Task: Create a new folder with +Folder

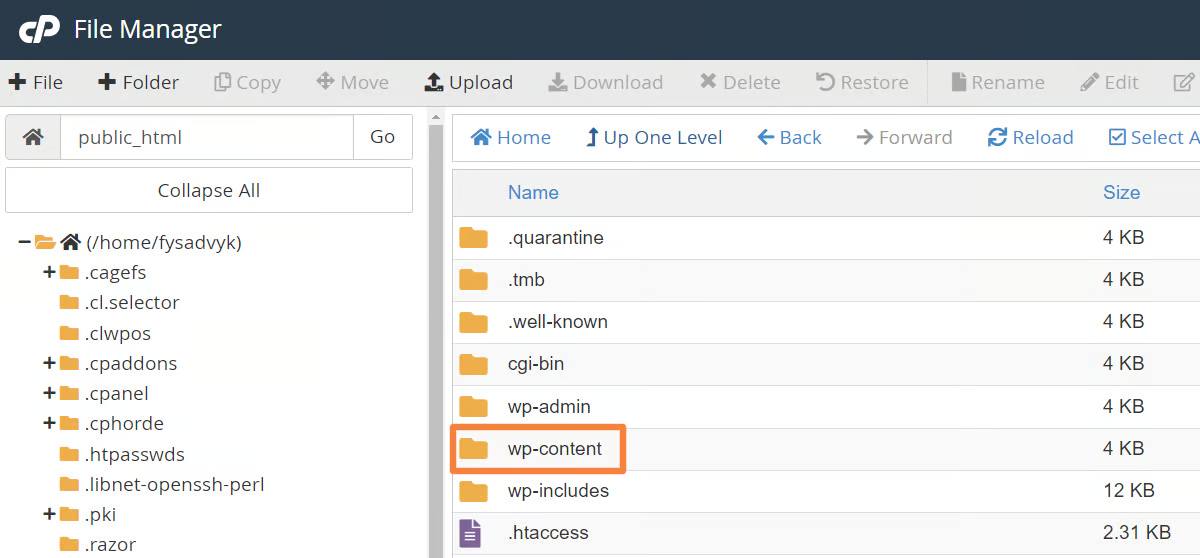Action: pyautogui.click(x=138, y=82)
